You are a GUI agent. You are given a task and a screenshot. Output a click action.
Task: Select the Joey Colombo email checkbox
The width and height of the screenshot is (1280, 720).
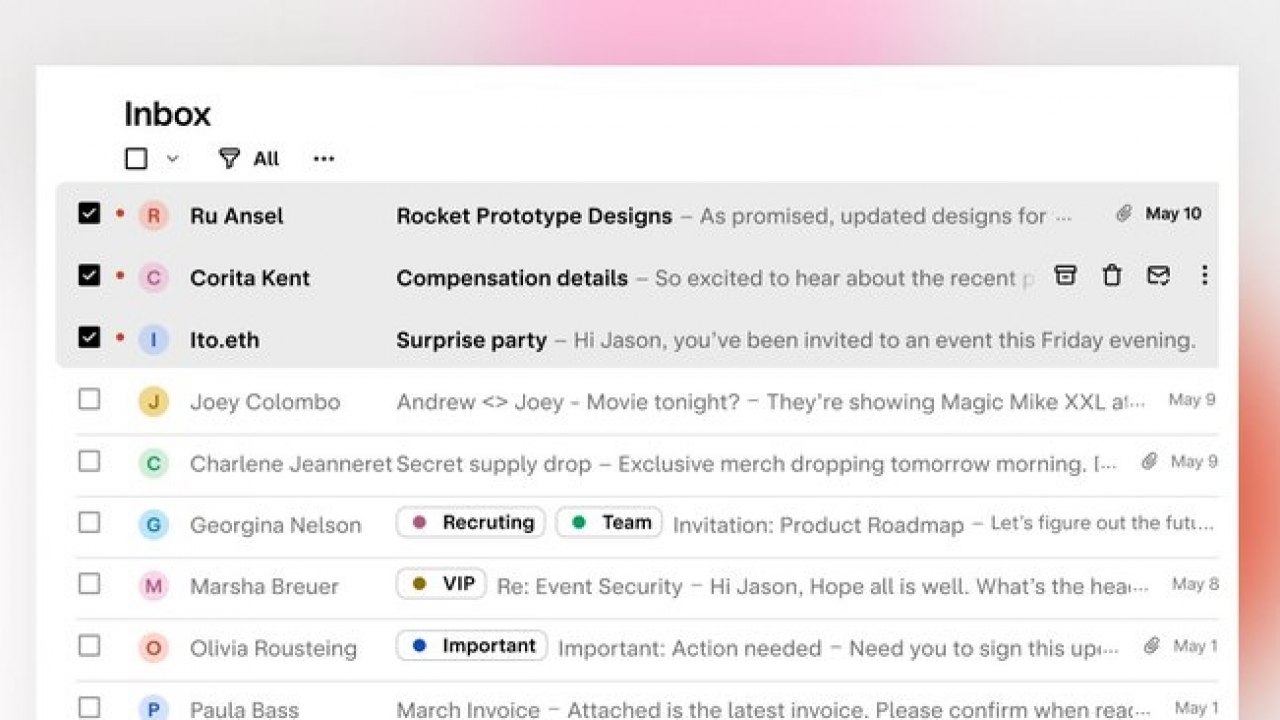89,400
